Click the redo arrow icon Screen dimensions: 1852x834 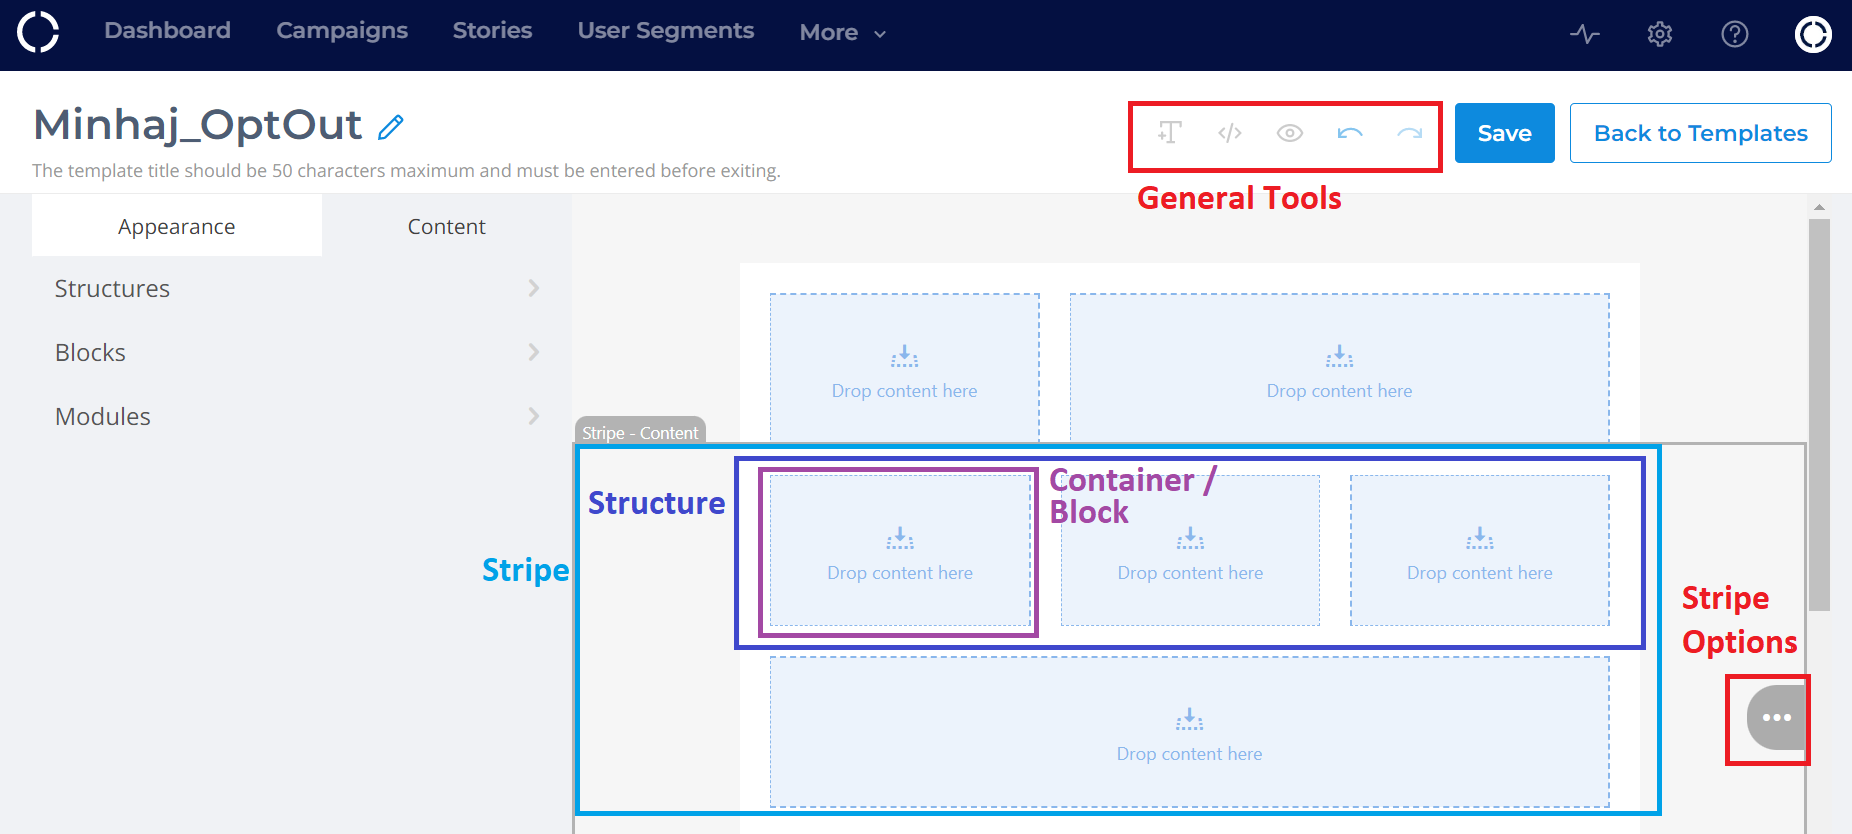click(x=1410, y=133)
